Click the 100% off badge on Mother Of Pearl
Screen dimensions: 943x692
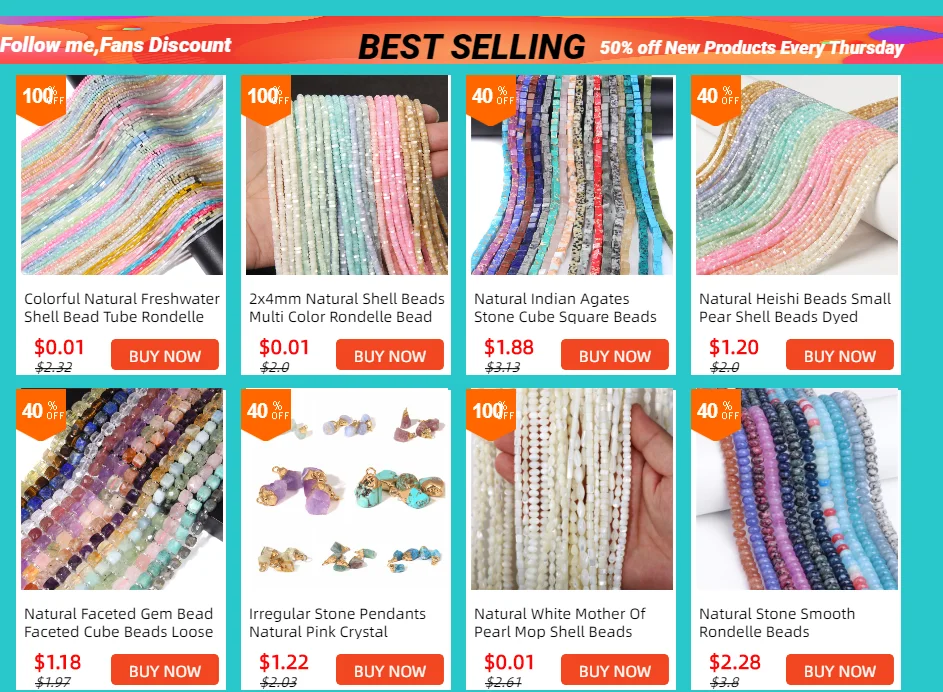click(x=491, y=414)
